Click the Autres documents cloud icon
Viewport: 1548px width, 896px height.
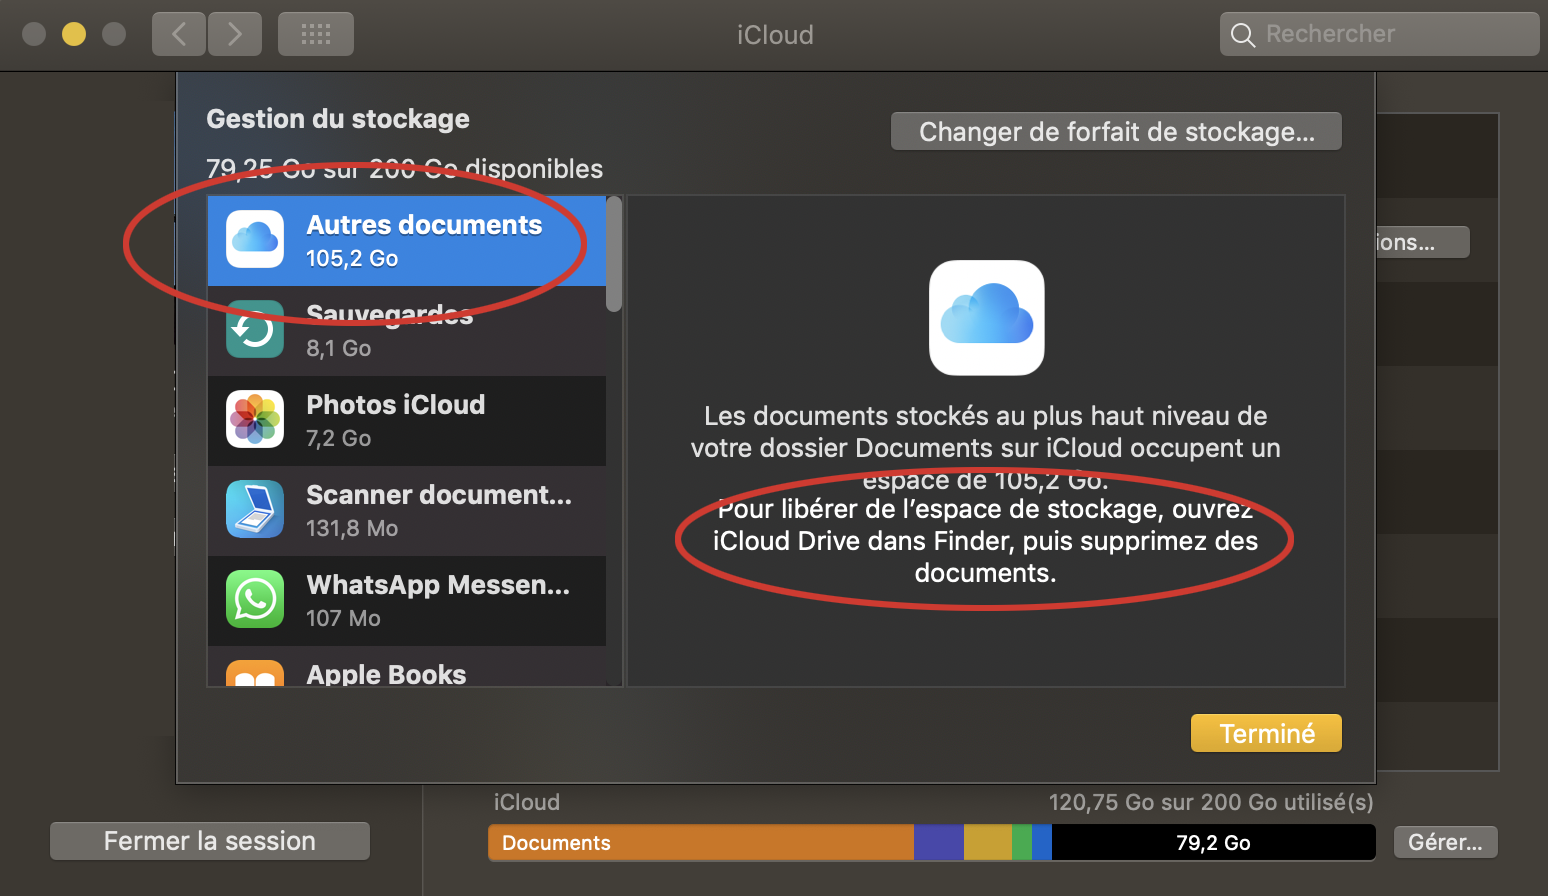[255, 240]
